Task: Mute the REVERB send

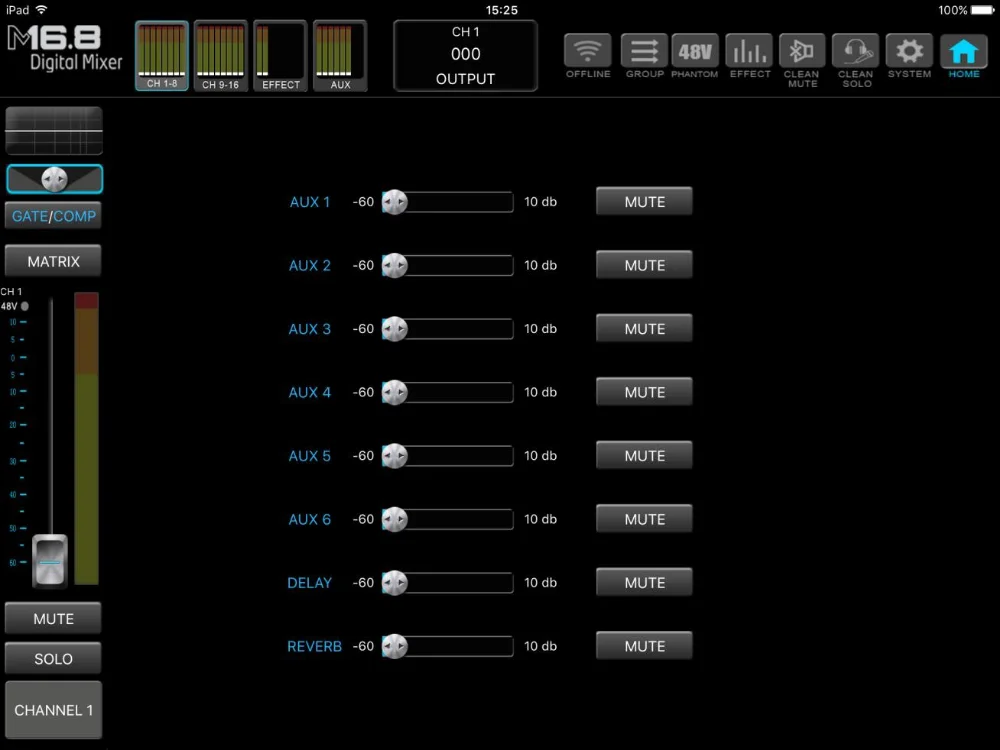Action: 644,646
